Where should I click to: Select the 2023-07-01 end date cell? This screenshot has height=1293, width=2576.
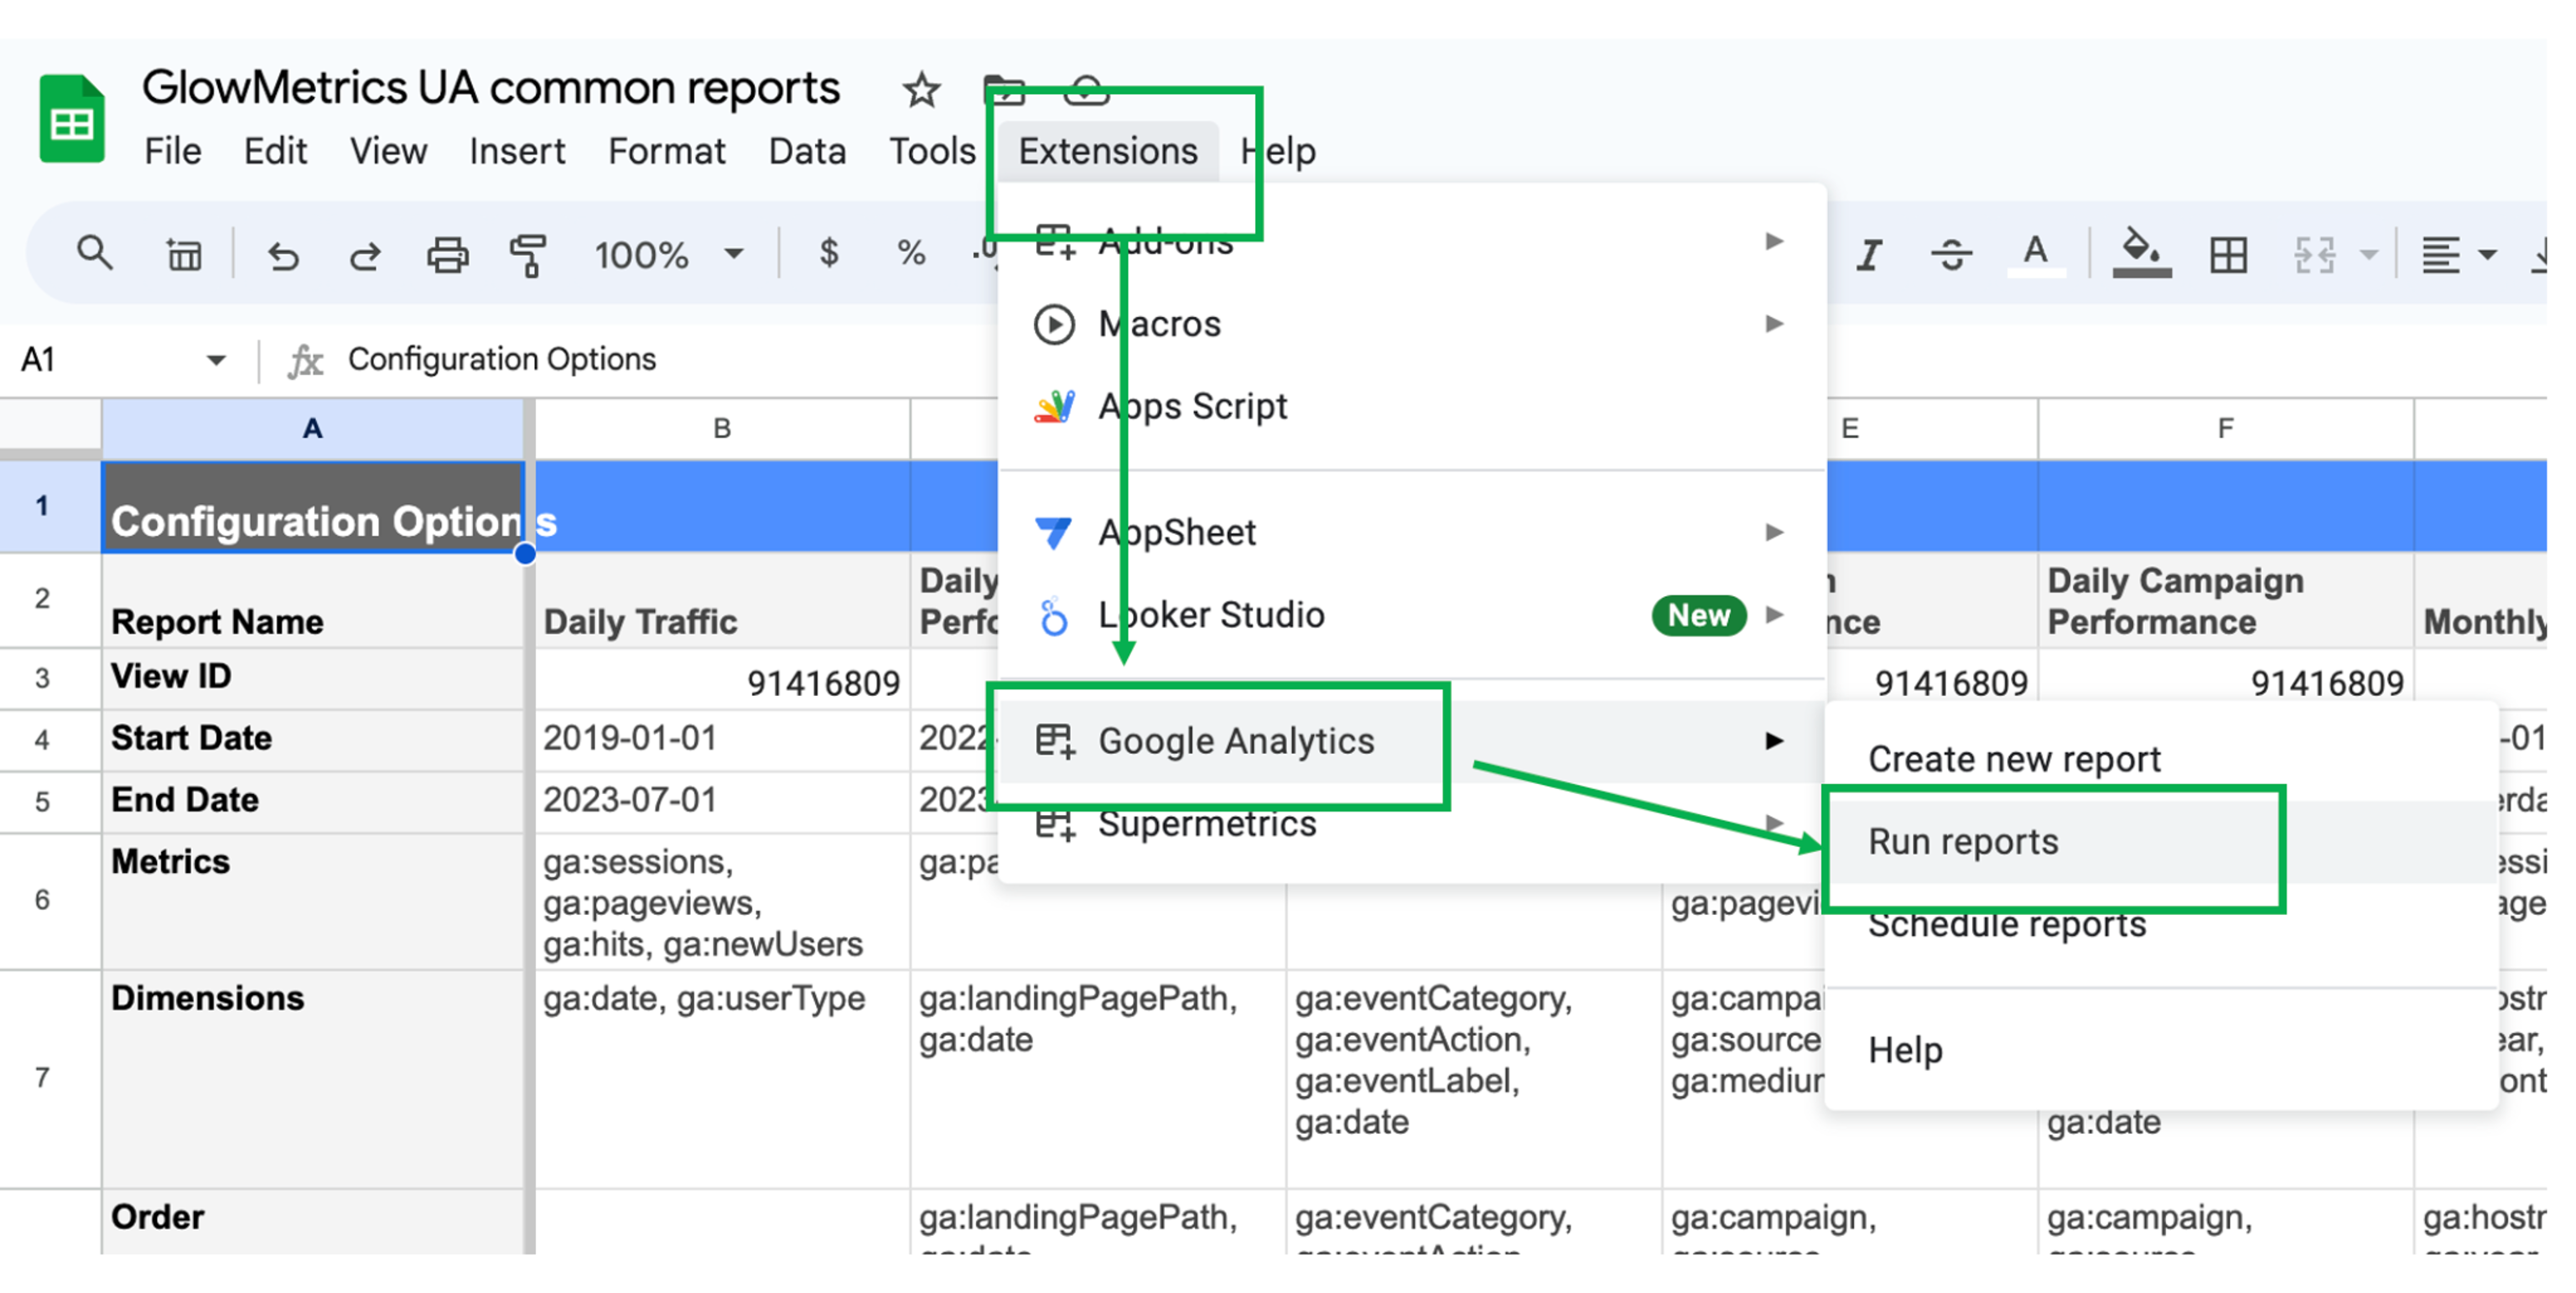722,802
